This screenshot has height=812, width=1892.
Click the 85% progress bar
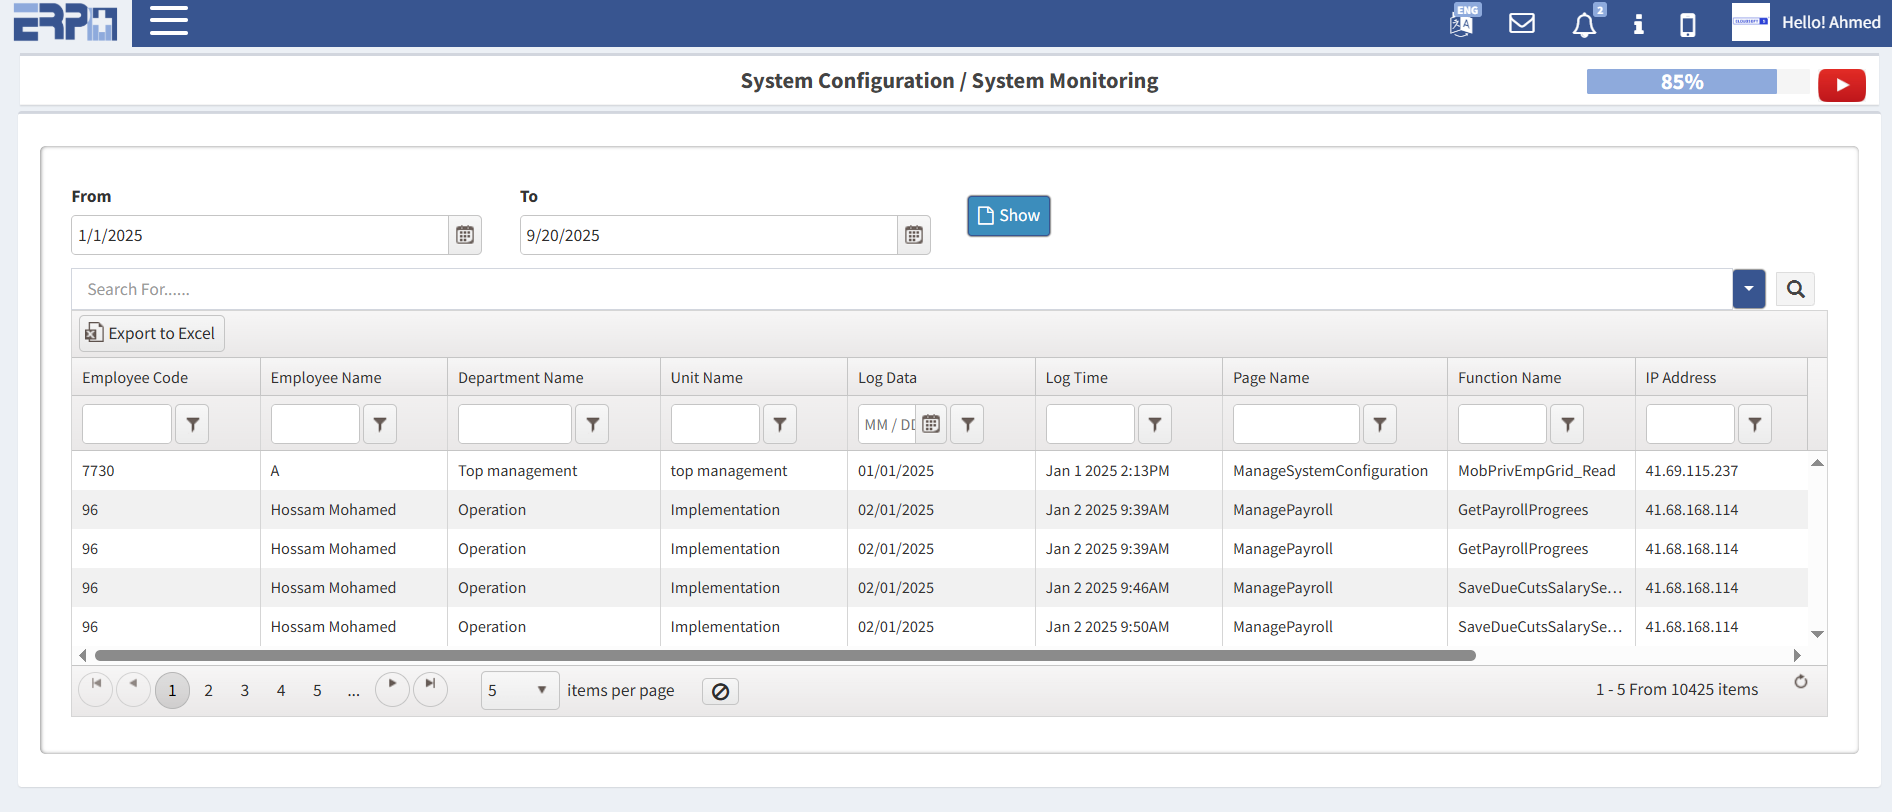1681,82
